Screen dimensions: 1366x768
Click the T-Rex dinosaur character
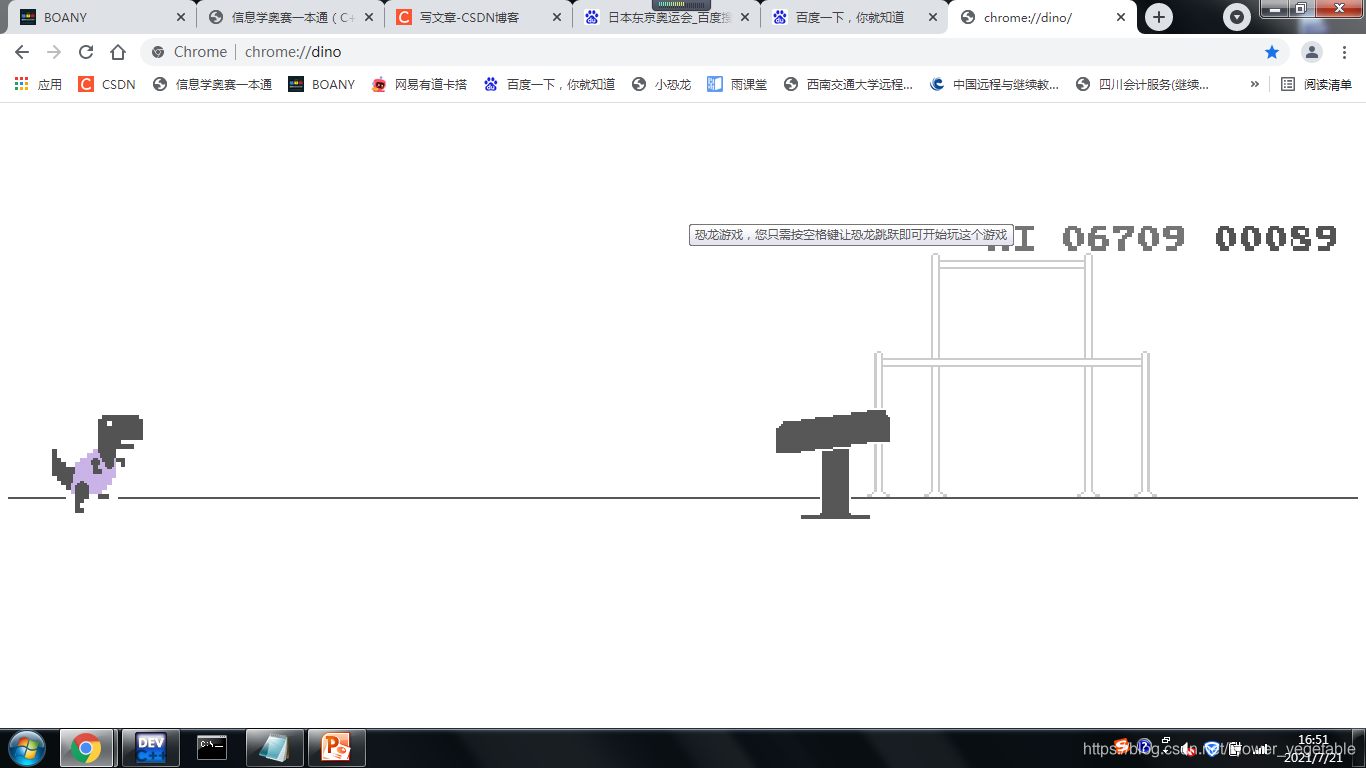click(98, 463)
